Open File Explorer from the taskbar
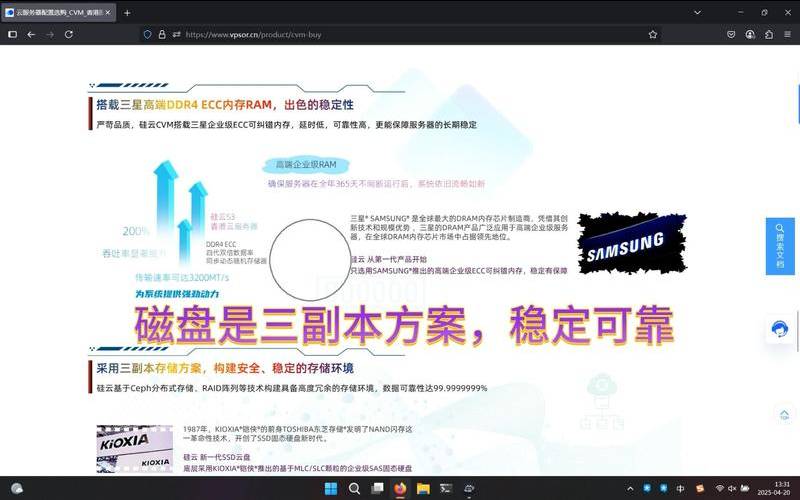Image resolution: width=800 pixels, height=500 pixels. click(x=424, y=489)
